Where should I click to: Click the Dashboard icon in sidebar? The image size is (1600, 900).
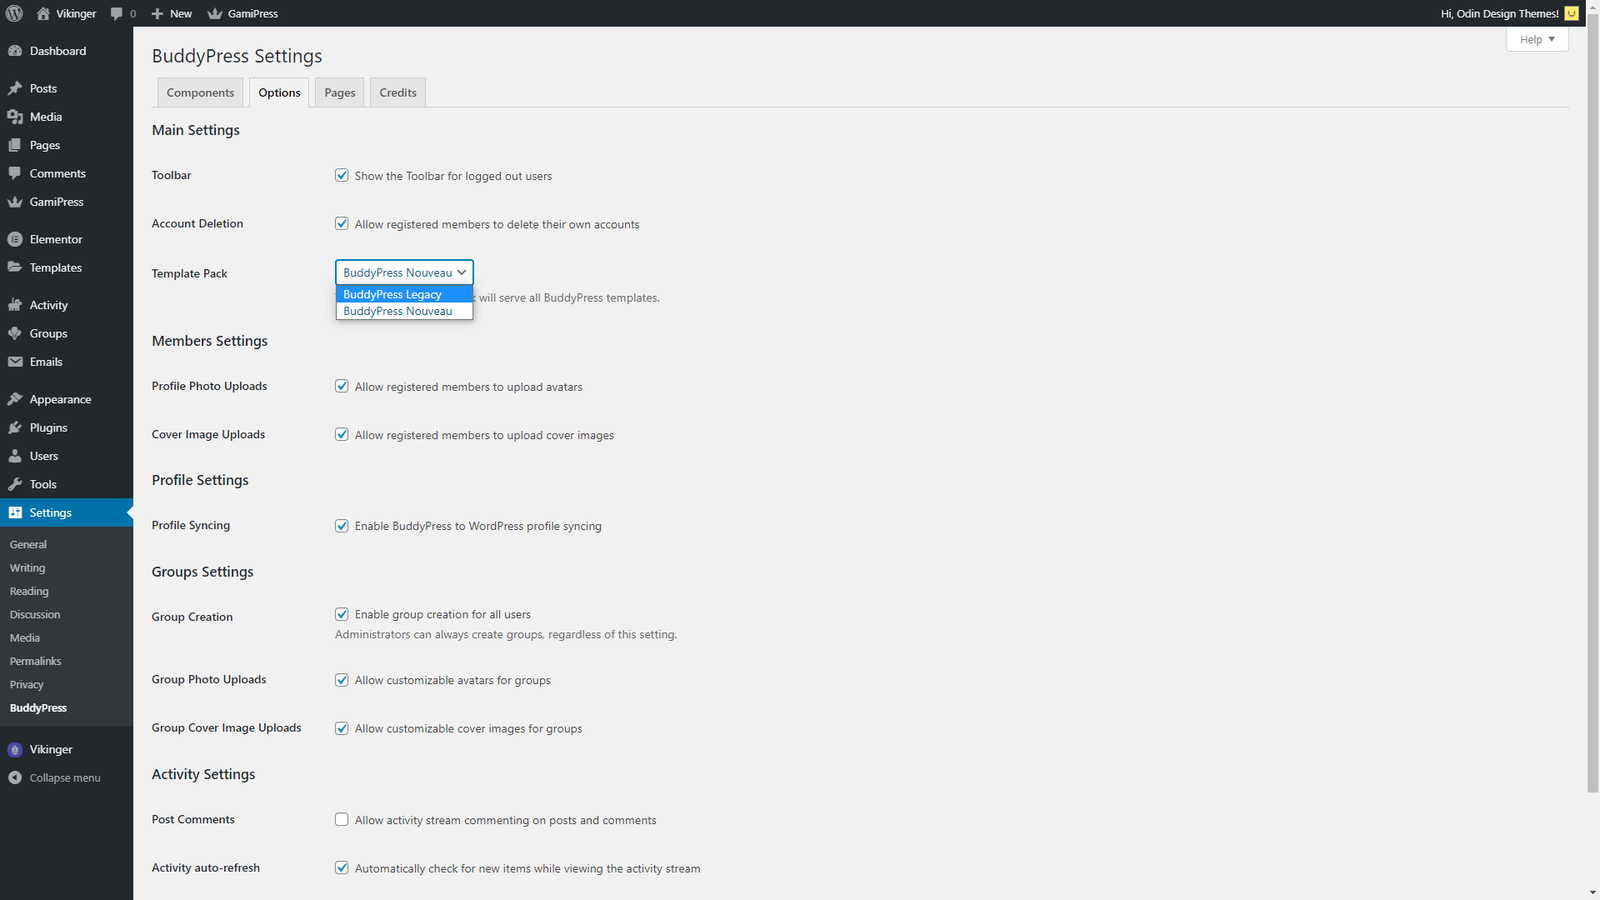click(15, 51)
